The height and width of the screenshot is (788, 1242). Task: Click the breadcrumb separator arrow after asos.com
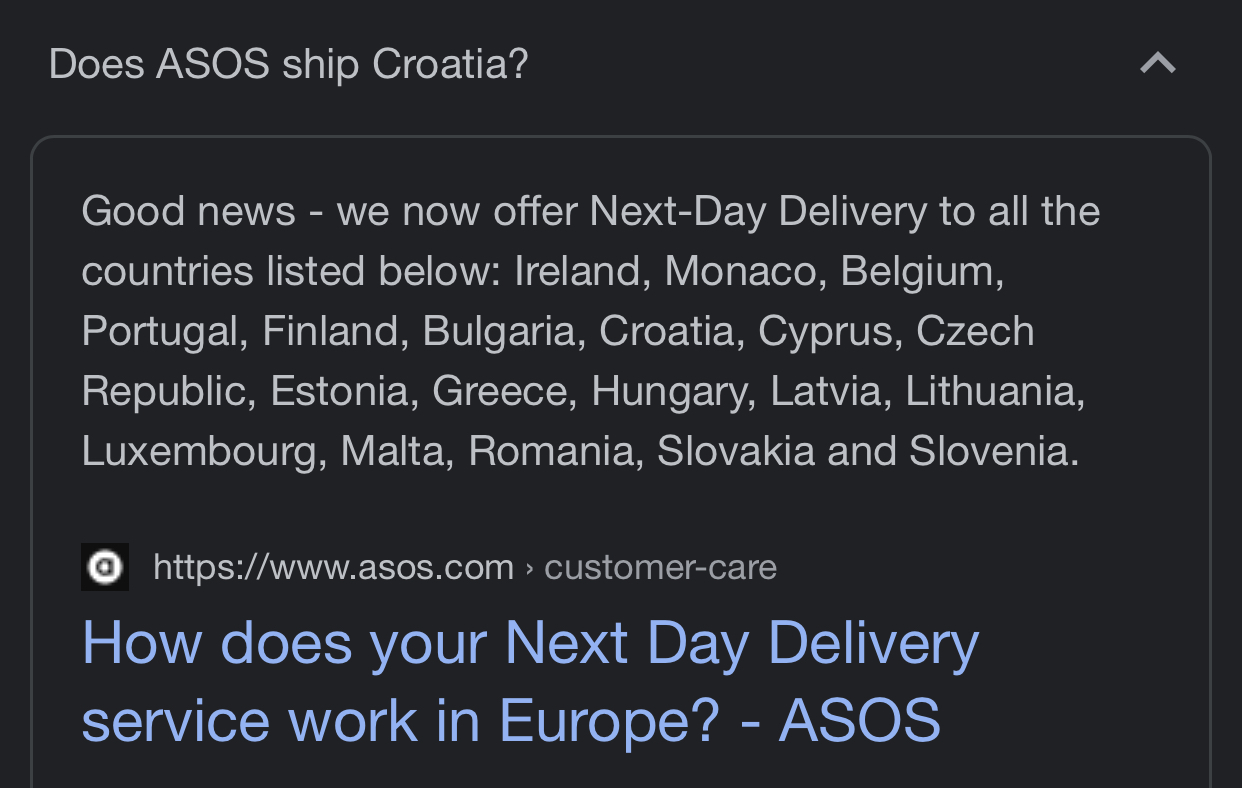[529, 569]
